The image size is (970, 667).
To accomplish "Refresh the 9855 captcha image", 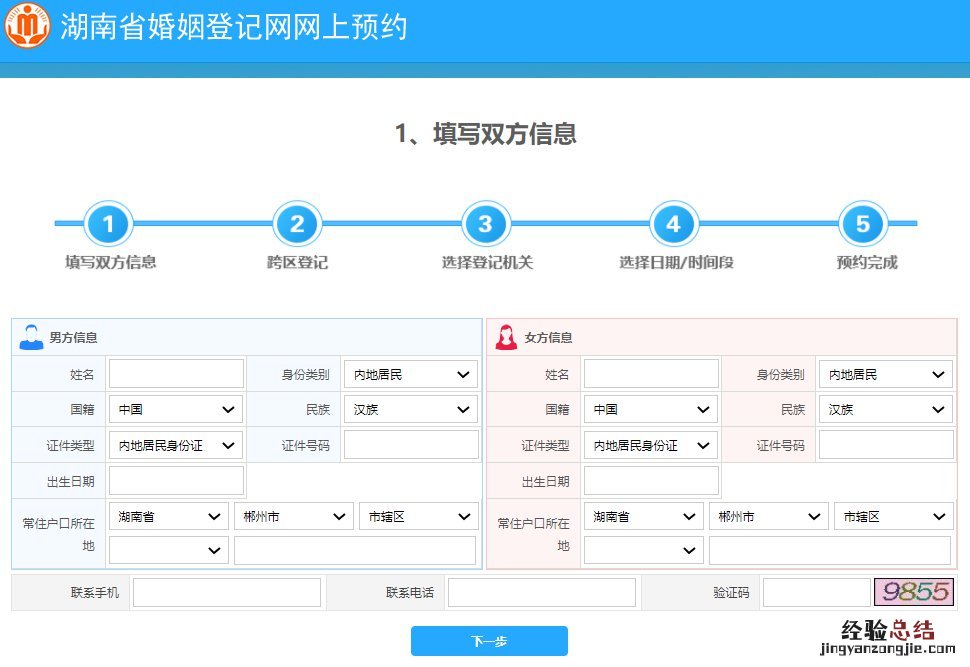I will (913, 592).
